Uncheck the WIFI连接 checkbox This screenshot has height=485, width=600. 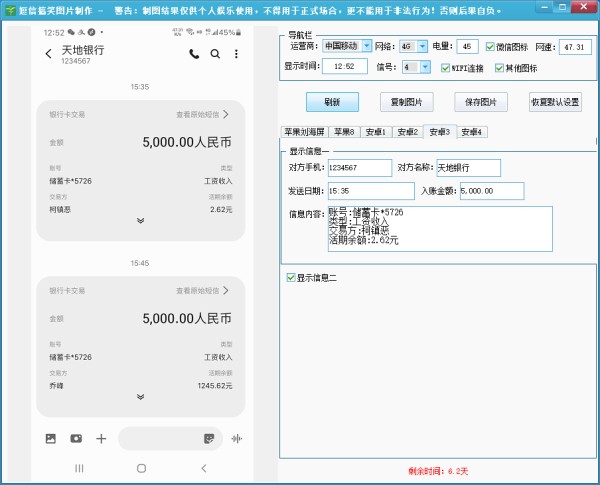(445, 68)
